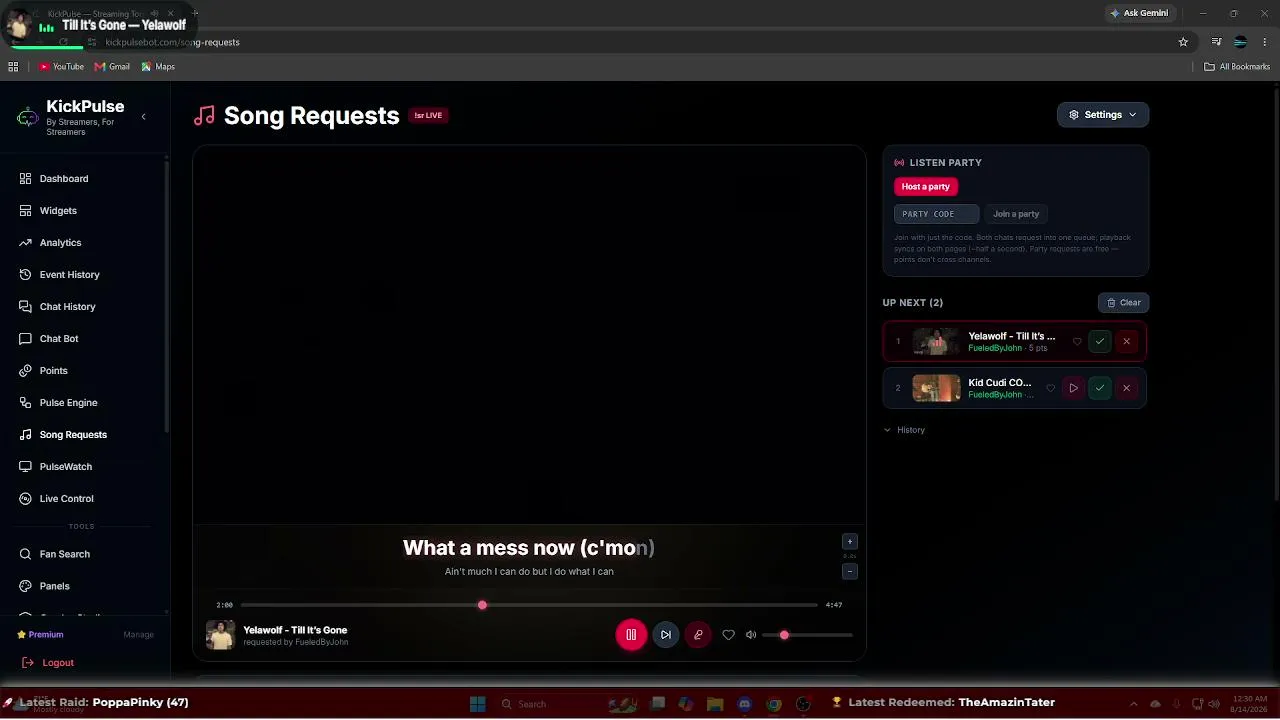Click the Windows taskbar Search box

tap(548, 704)
